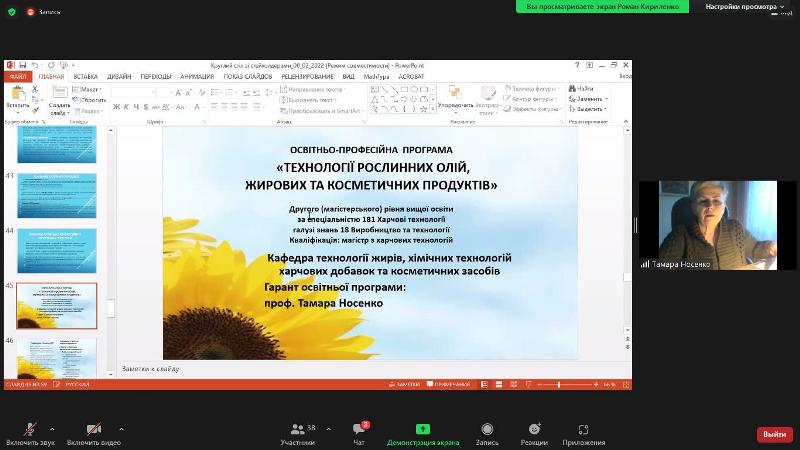Open View Settings (Настройки просмотра) dropdown
The image size is (800, 450).
(x=745, y=7)
